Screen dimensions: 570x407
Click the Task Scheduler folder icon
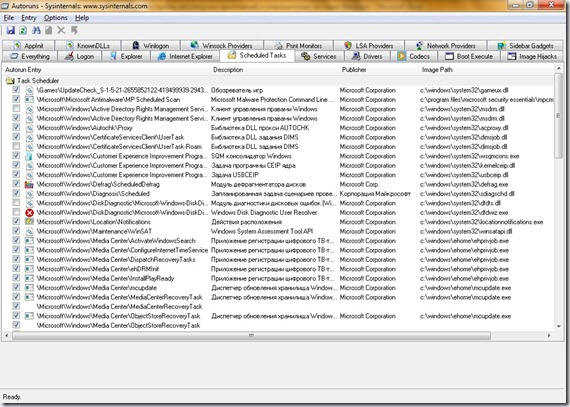10,81
